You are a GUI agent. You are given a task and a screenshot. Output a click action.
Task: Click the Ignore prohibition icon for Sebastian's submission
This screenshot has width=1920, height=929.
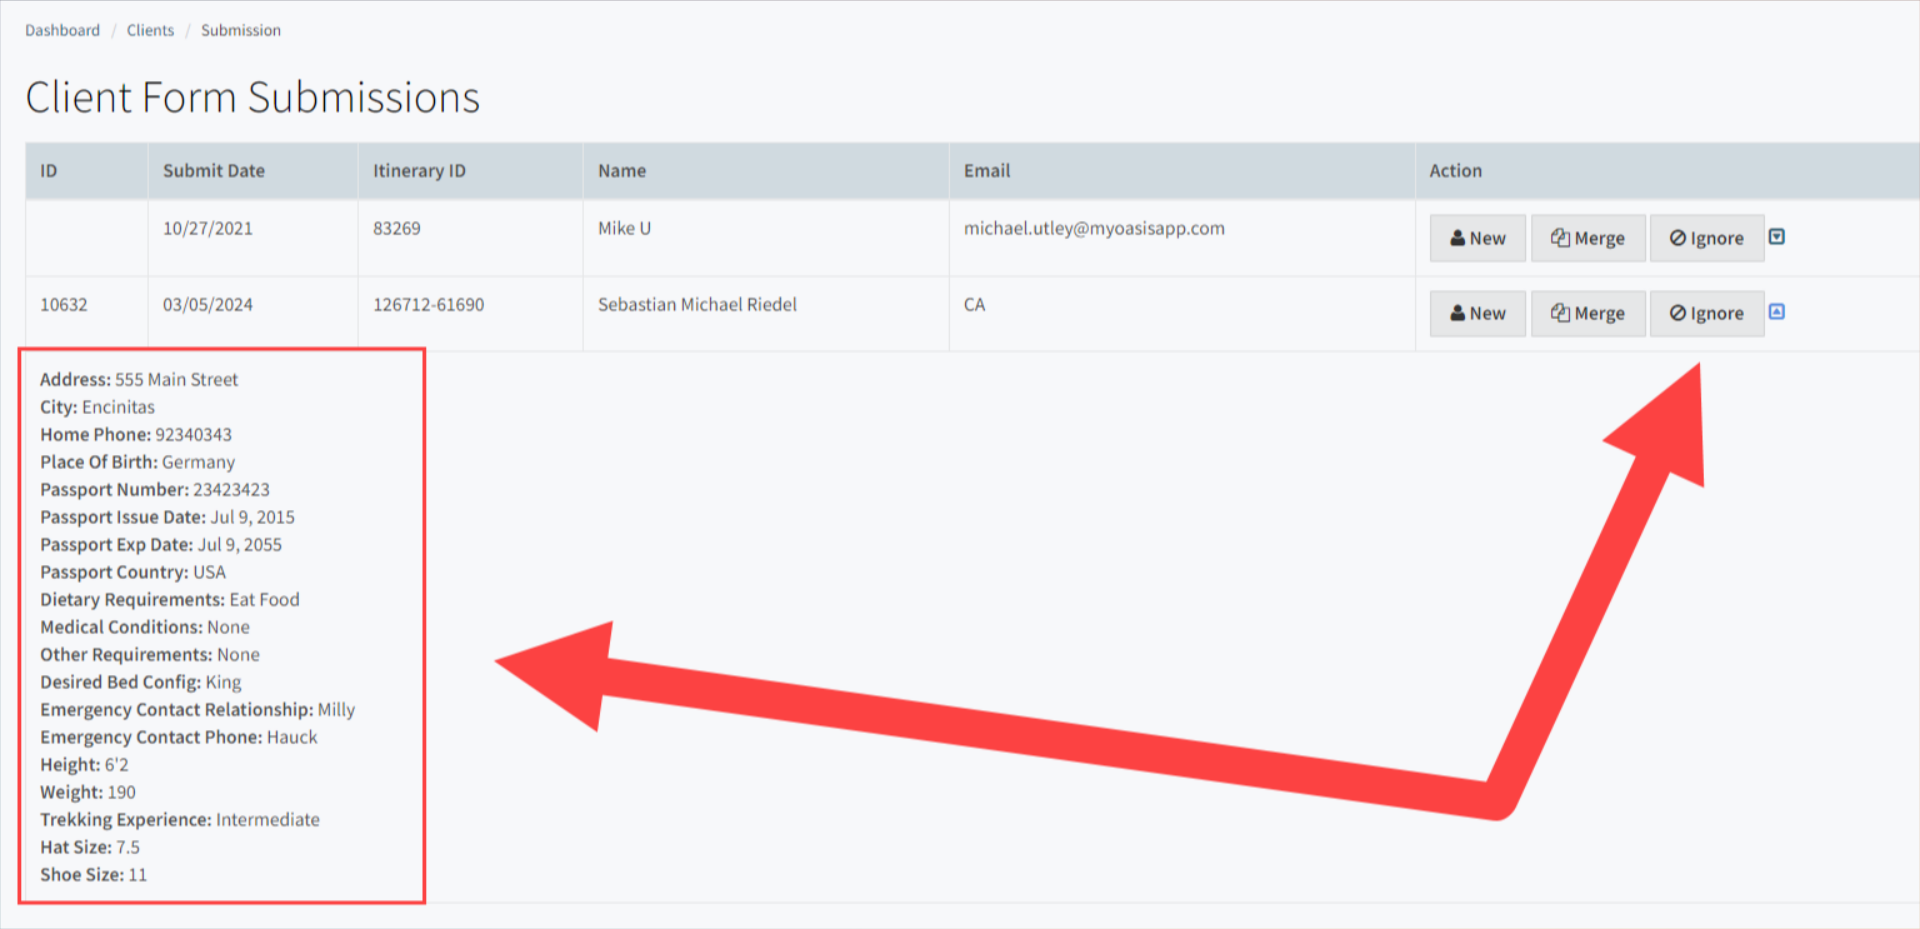point(1677,313)
